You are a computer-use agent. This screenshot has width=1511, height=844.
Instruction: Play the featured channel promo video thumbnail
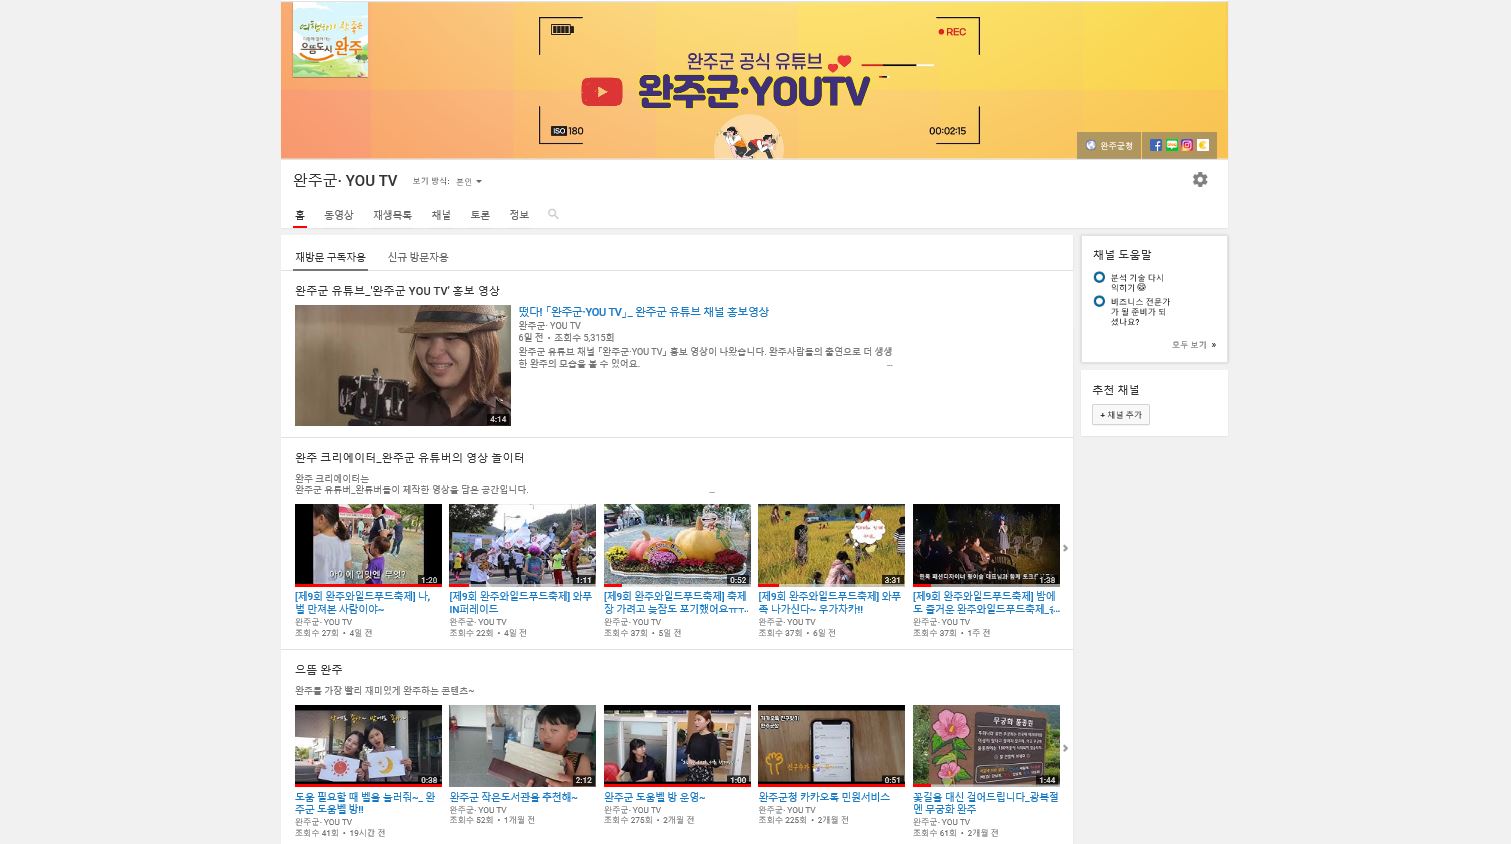[403, 366]
